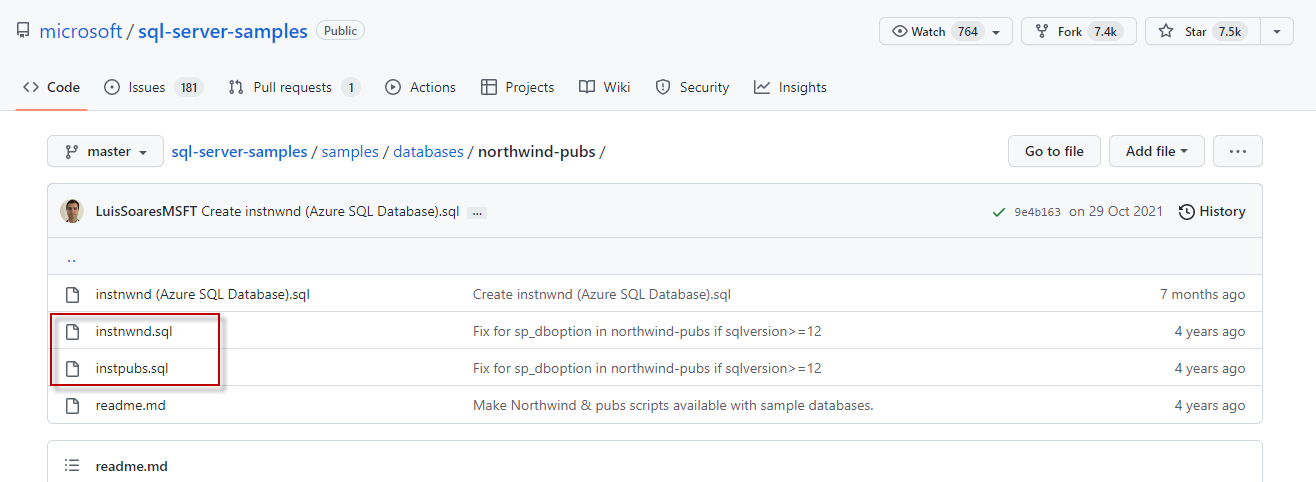Image resolution: width=1316 pixels, height=482 pixels.
Task: Click the list icon beside readme.md header
Action: pyautogui.click(x=72, y=465)
